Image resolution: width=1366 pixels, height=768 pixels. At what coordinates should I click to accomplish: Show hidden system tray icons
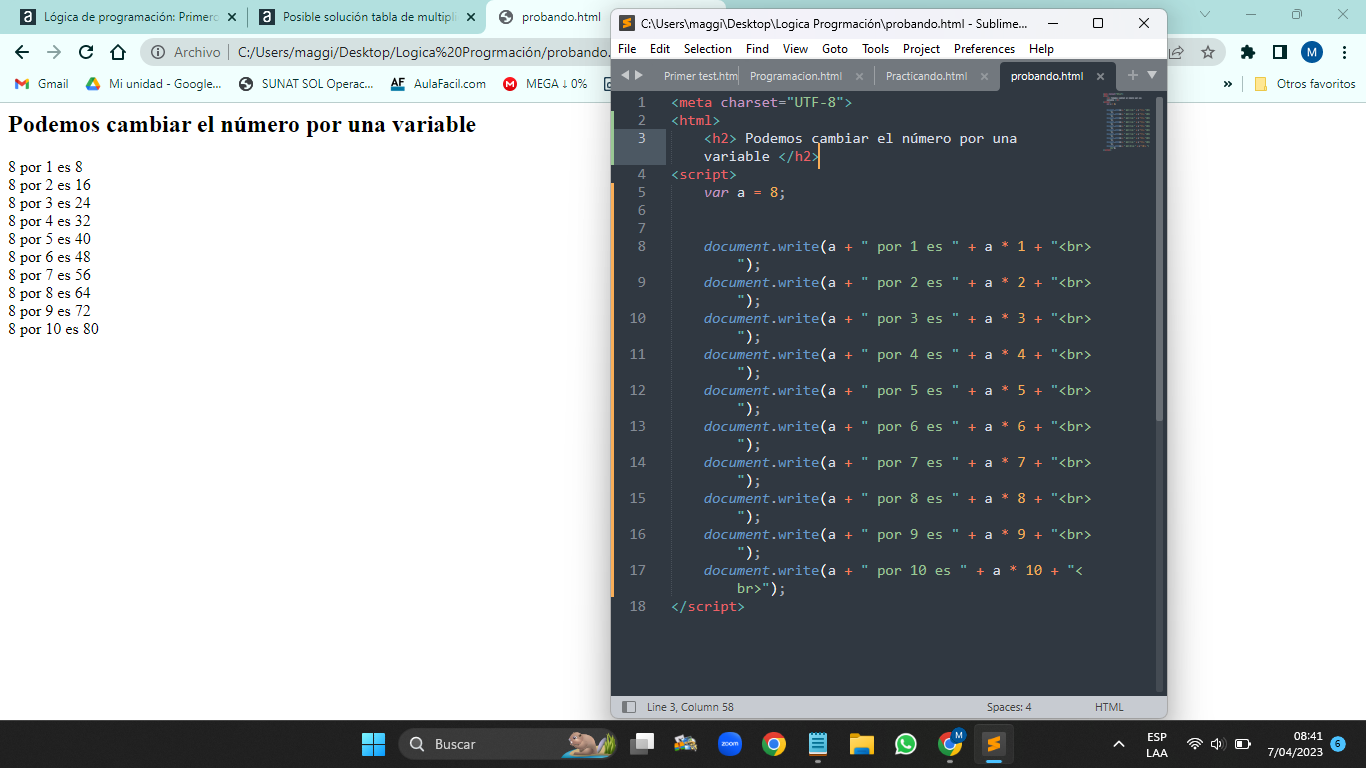[1119, 744]
